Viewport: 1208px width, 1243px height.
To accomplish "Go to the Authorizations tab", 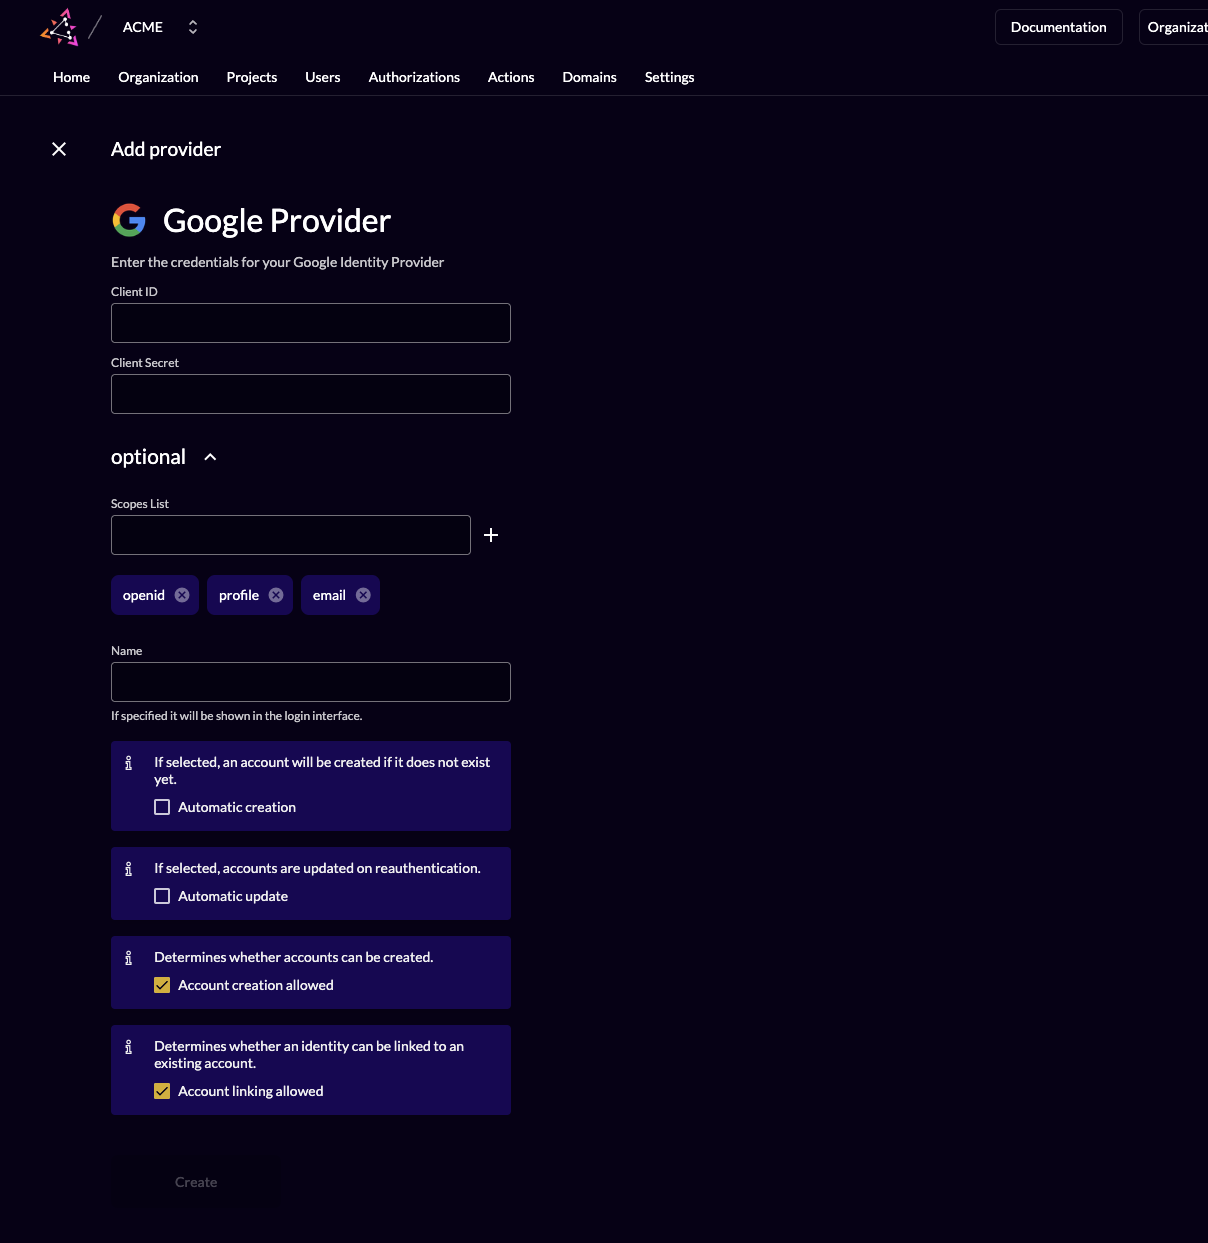I will tap(414, 77).
